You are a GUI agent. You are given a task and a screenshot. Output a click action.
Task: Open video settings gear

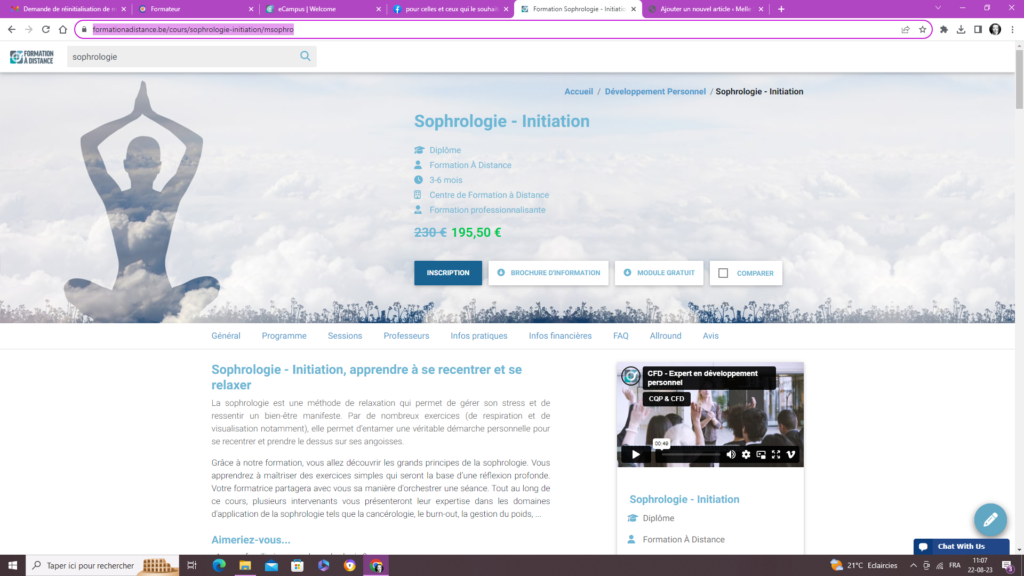pos(746,455)
